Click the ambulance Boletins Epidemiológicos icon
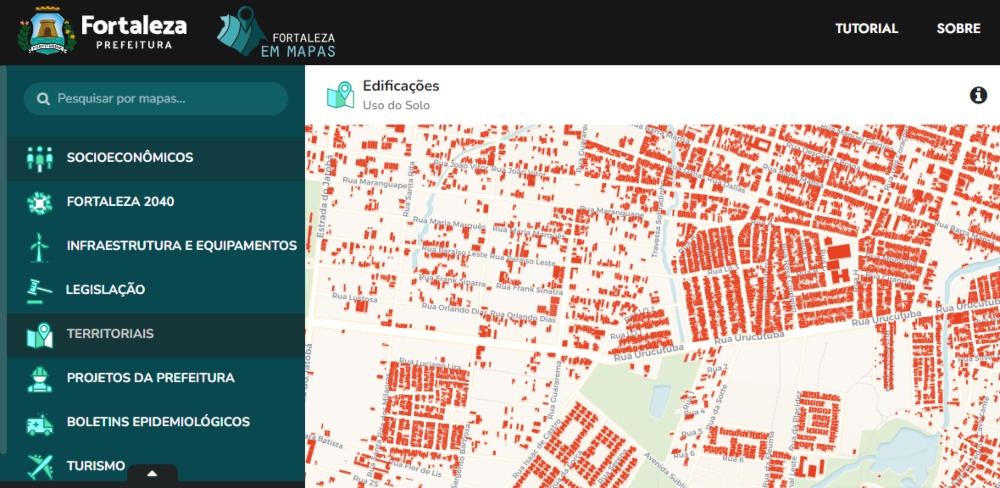 (40, 423)
